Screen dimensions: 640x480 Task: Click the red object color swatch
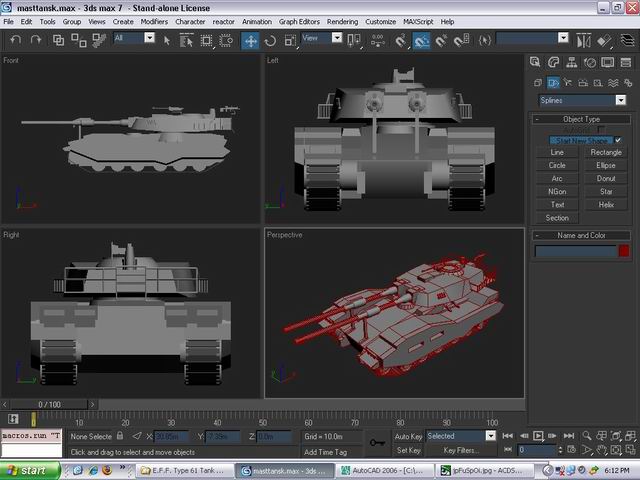point(624,251)
